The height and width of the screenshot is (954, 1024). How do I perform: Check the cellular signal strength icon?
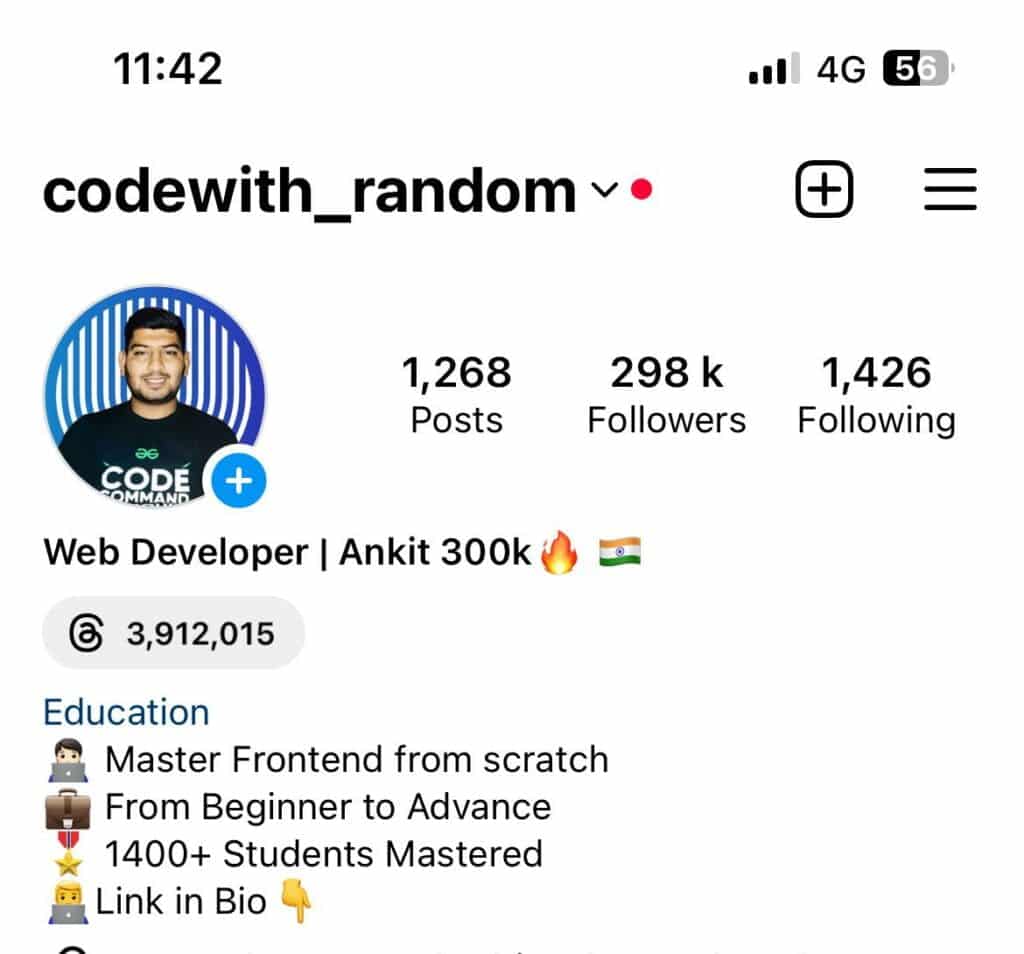click(x=774, y=69)
